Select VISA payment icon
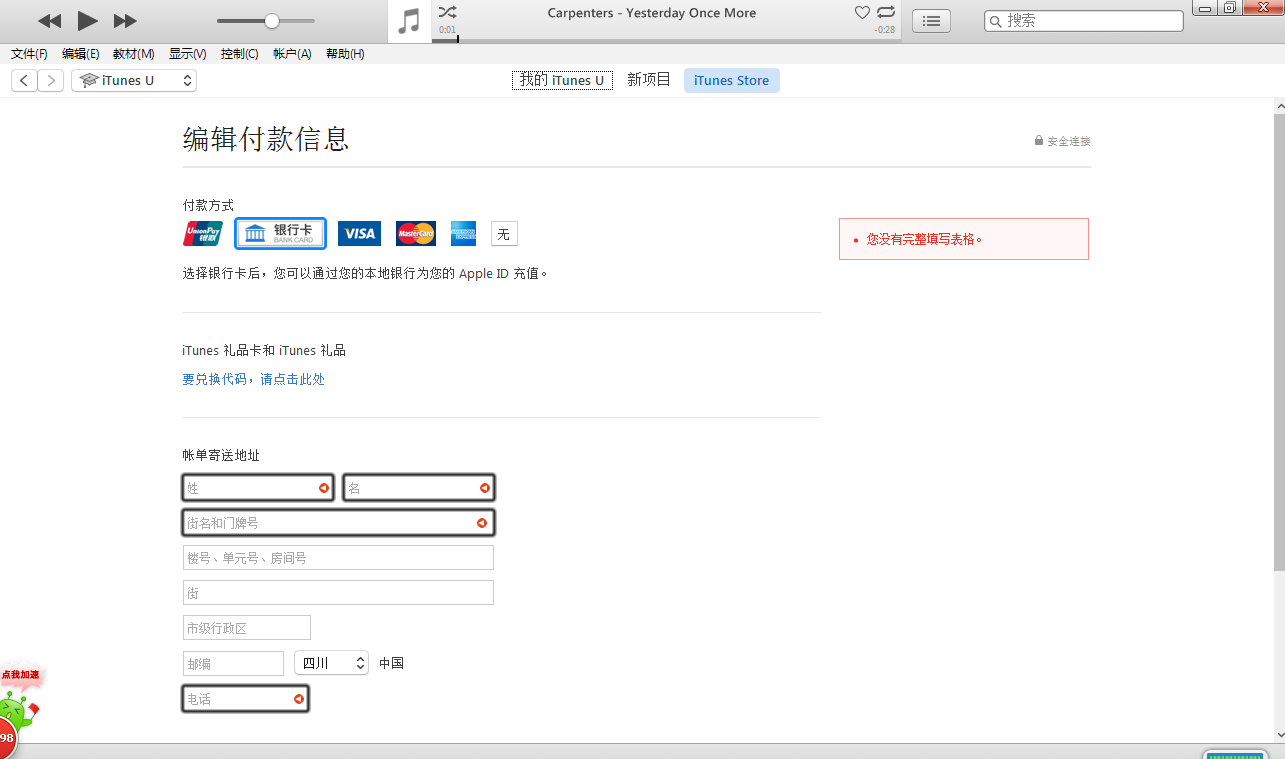This screenshot has height=759, width=1285. (x=359, y=234)
